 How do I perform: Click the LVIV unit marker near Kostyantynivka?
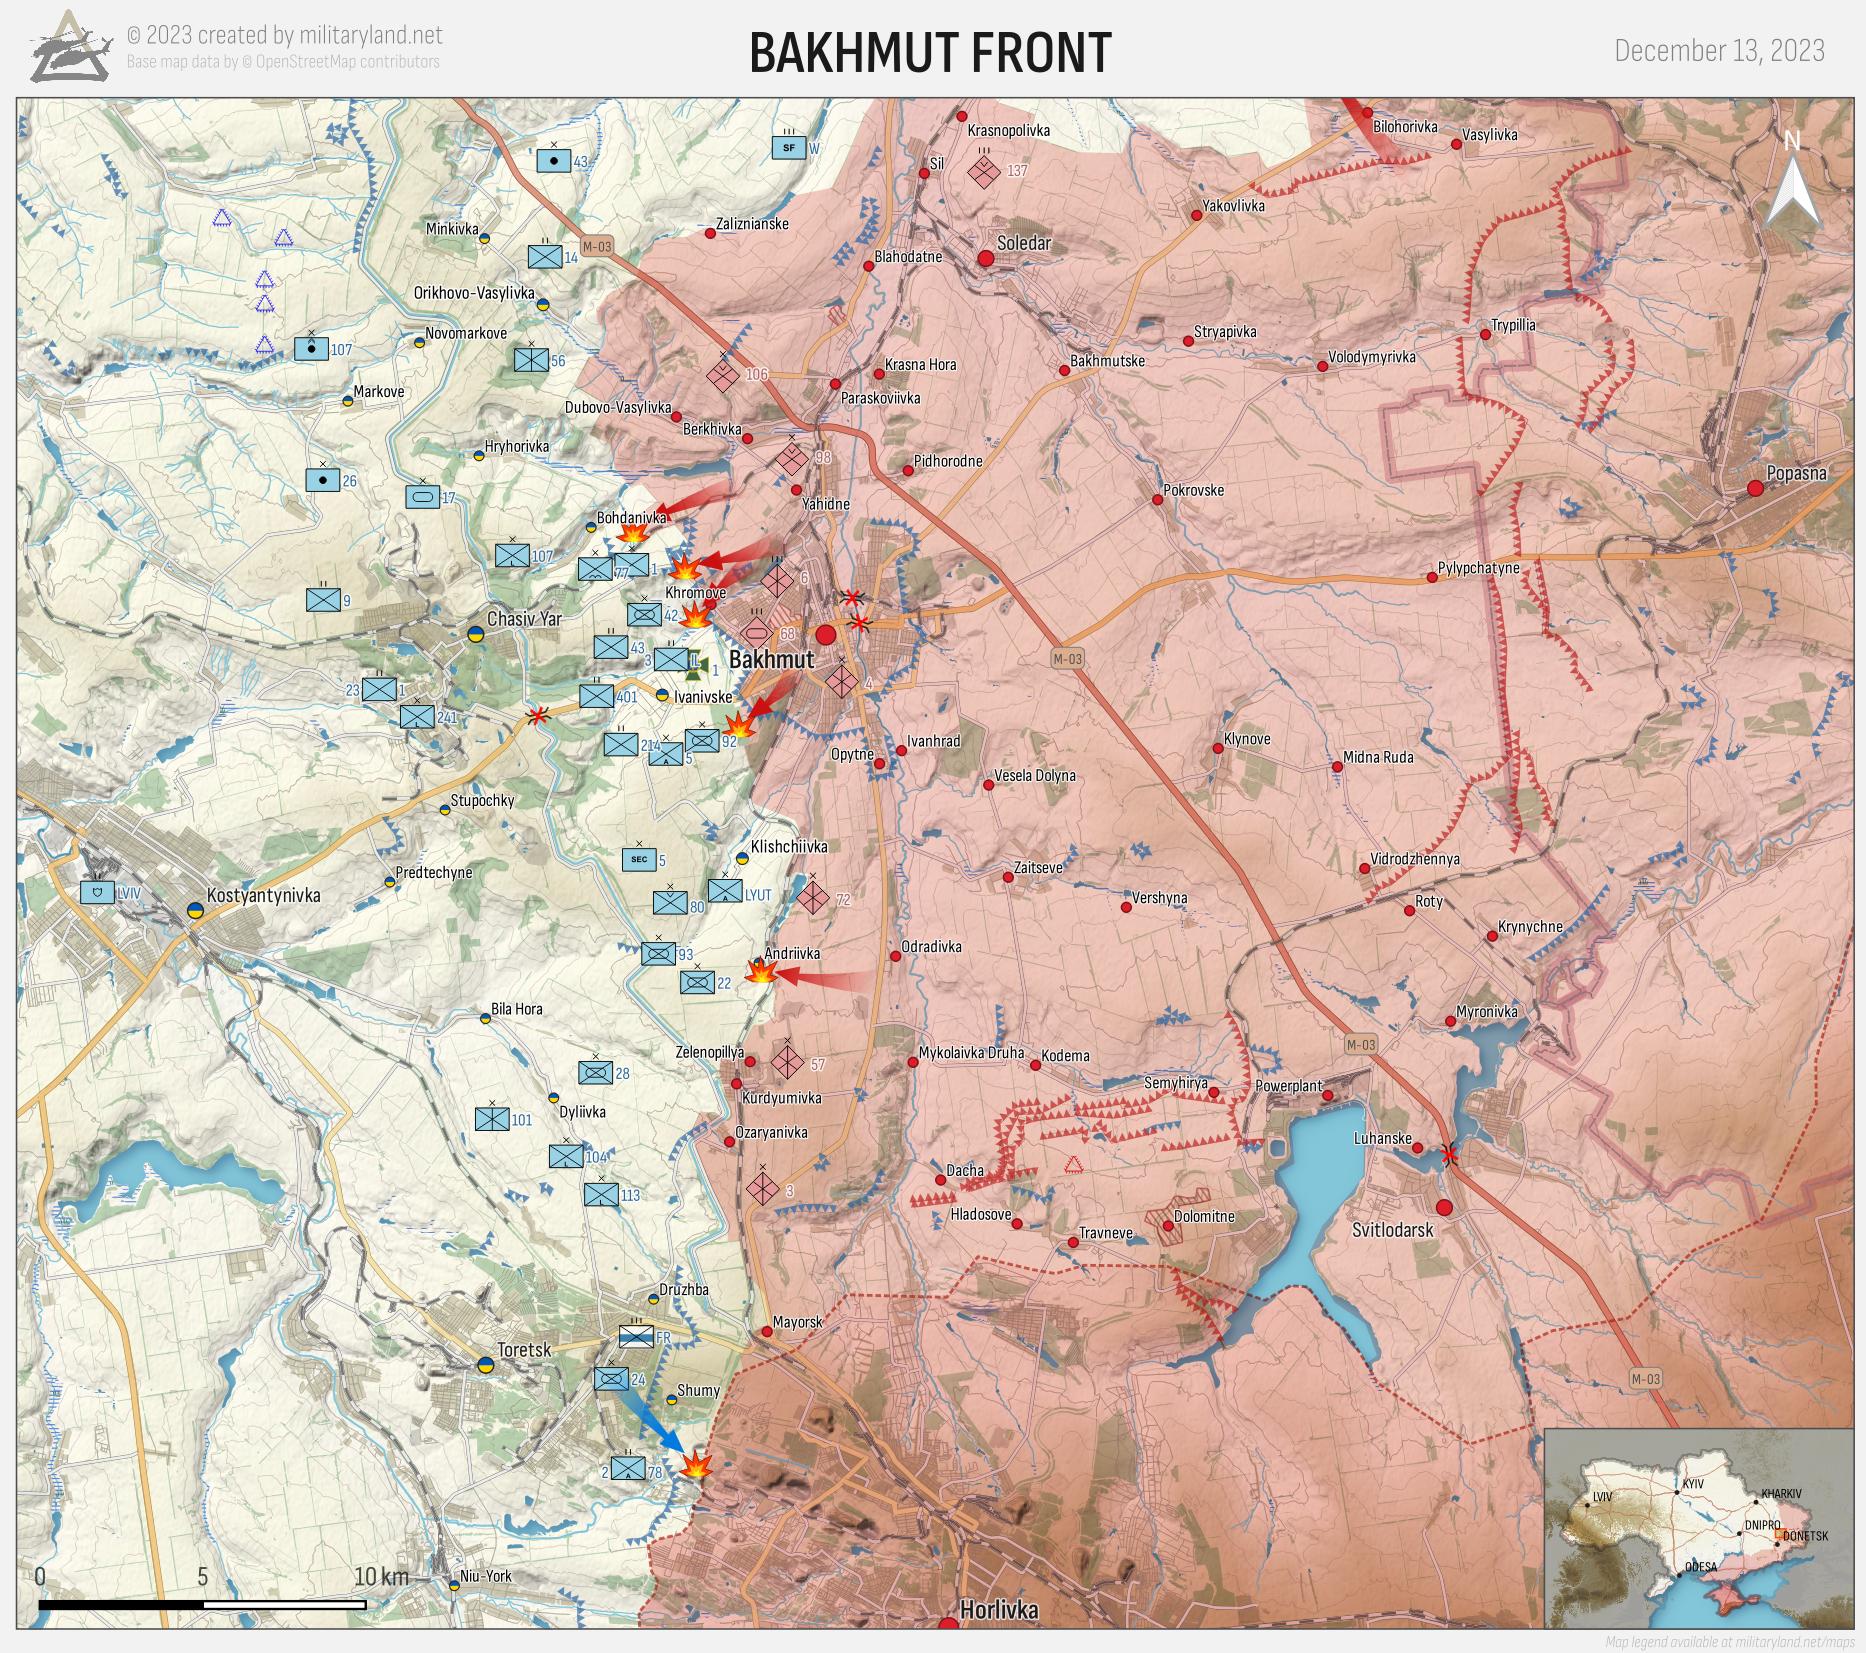pyautogui.click(x=97, y=892)
